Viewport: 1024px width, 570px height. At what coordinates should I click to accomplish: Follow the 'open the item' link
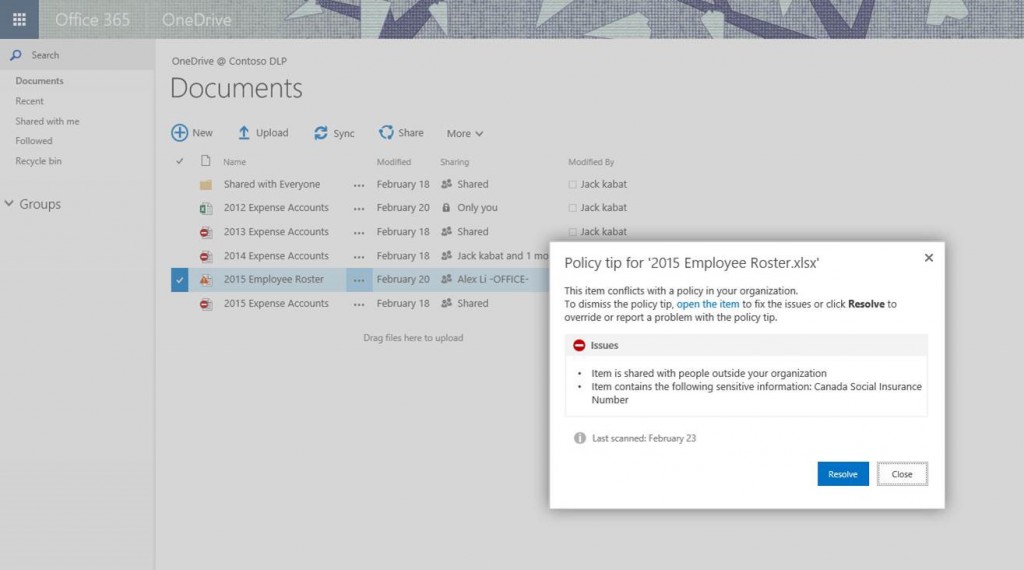(708, 304)
